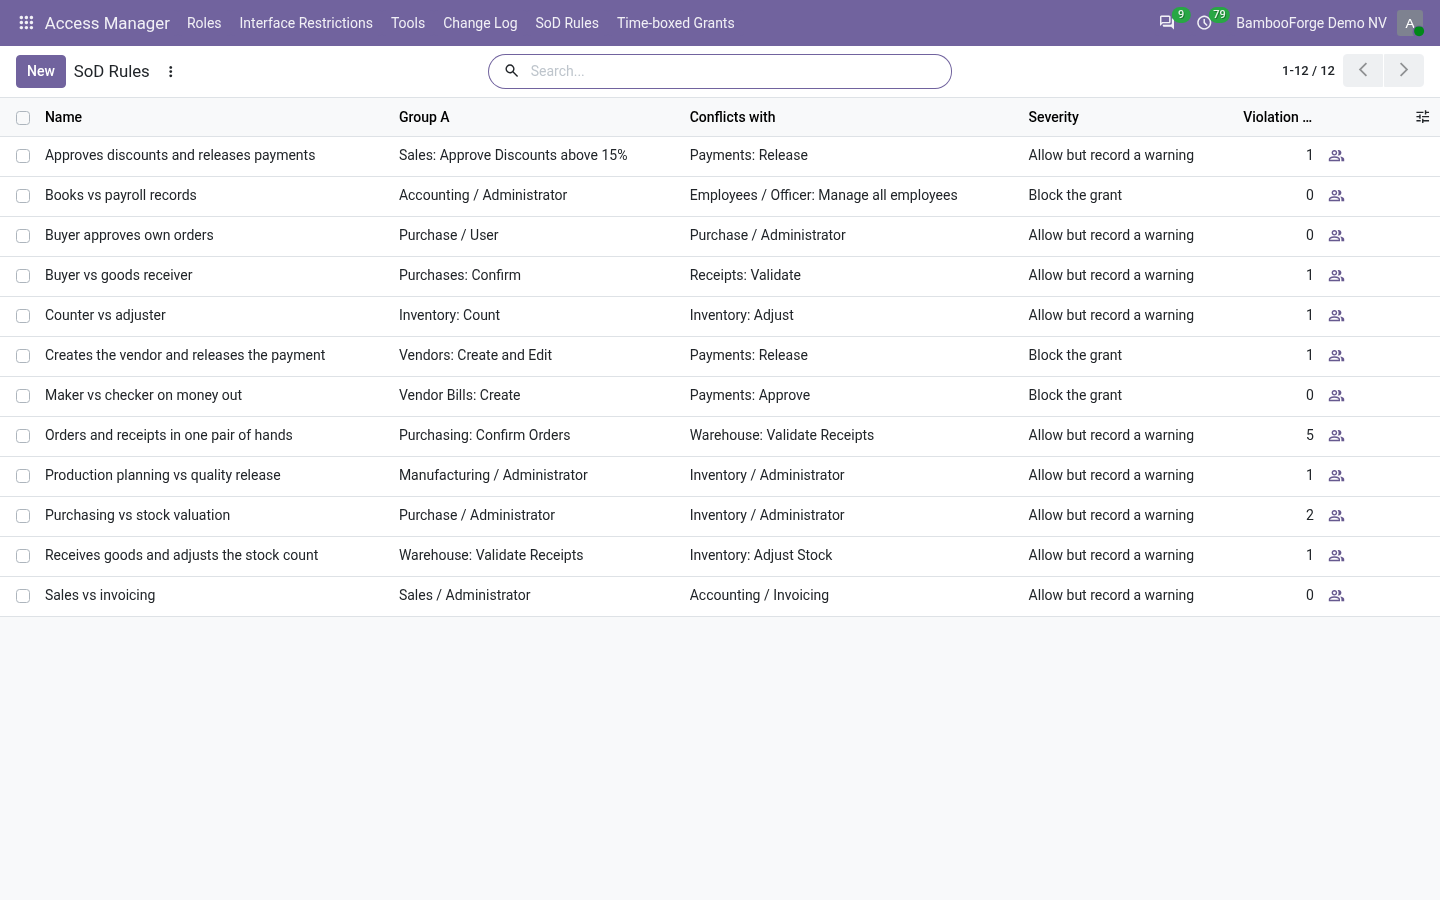Show violators for Buyer vs goods receiver

[x=1336, y=276]
